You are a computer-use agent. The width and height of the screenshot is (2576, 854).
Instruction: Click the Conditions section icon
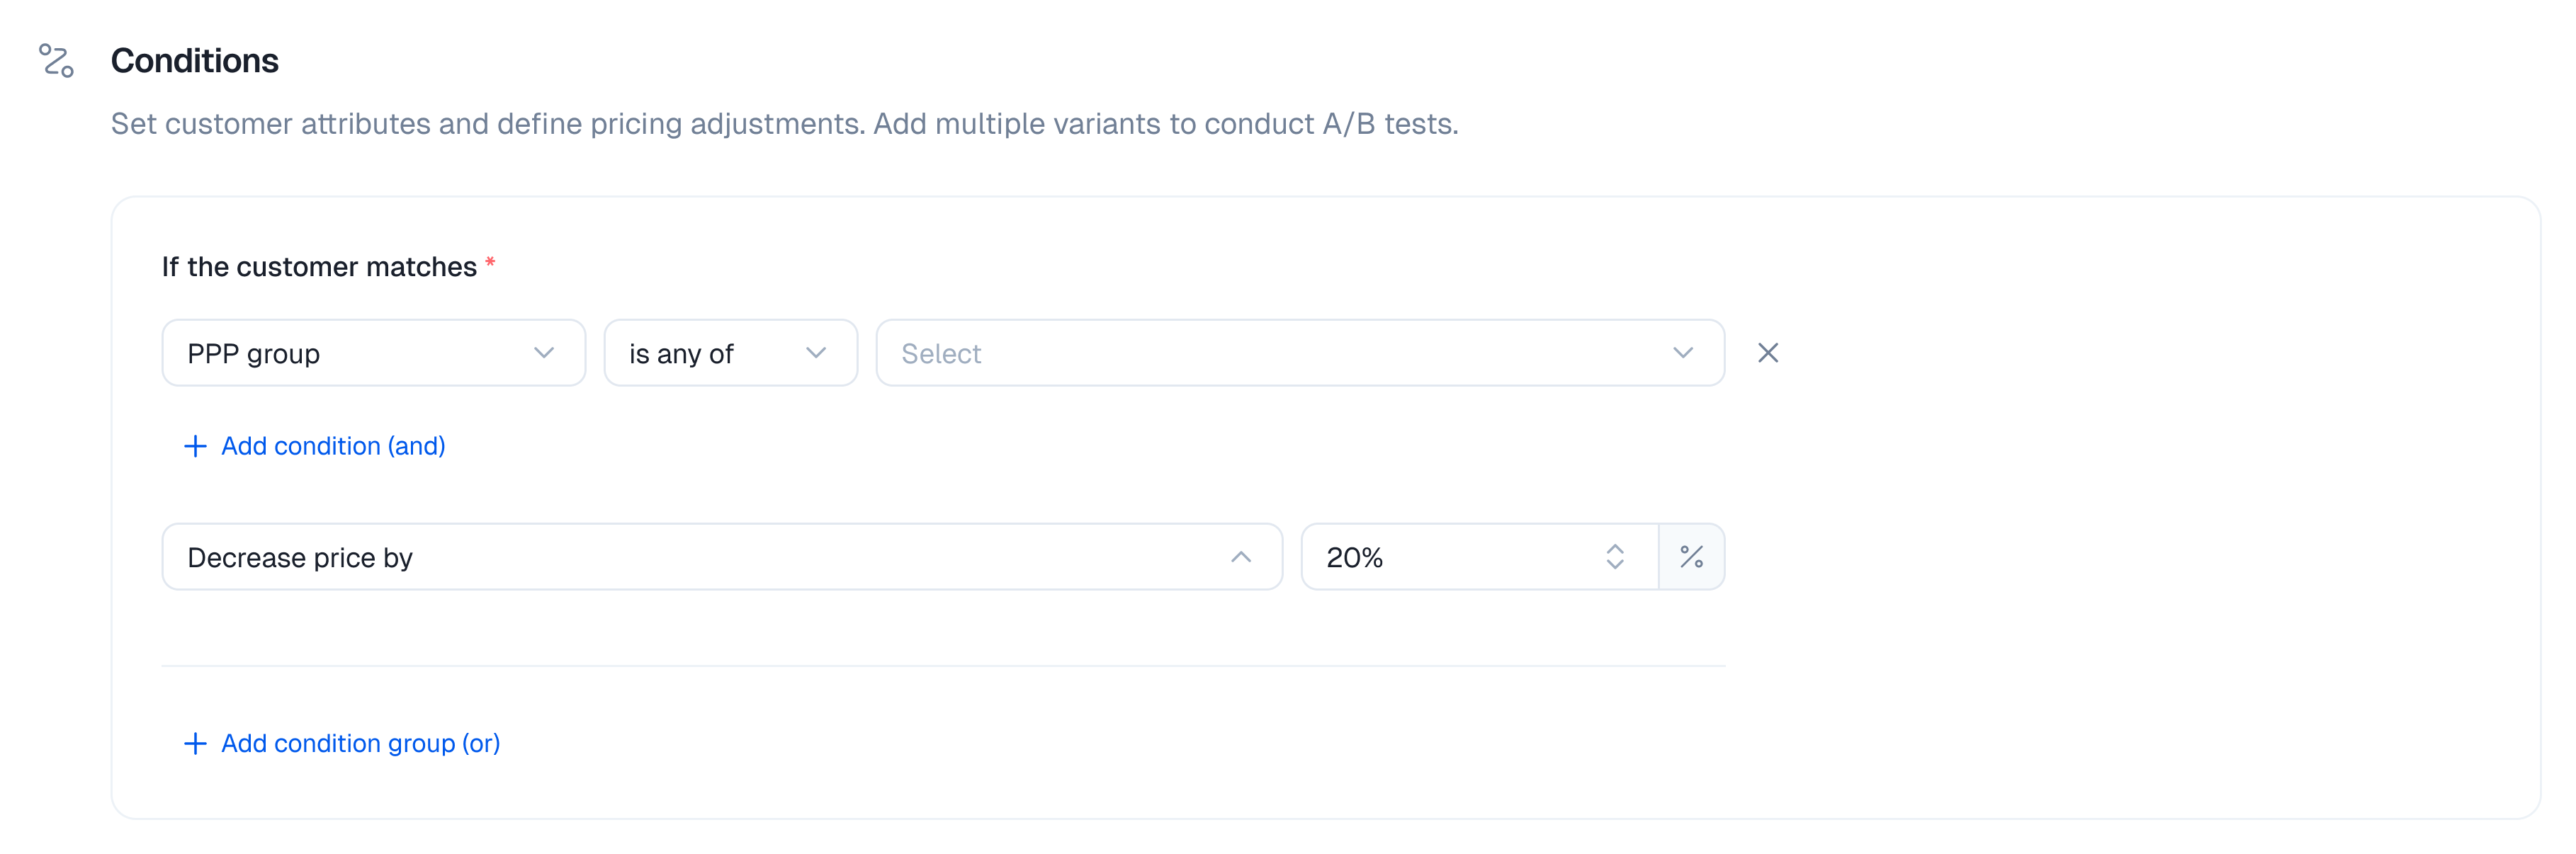click(x=56, y=60)
